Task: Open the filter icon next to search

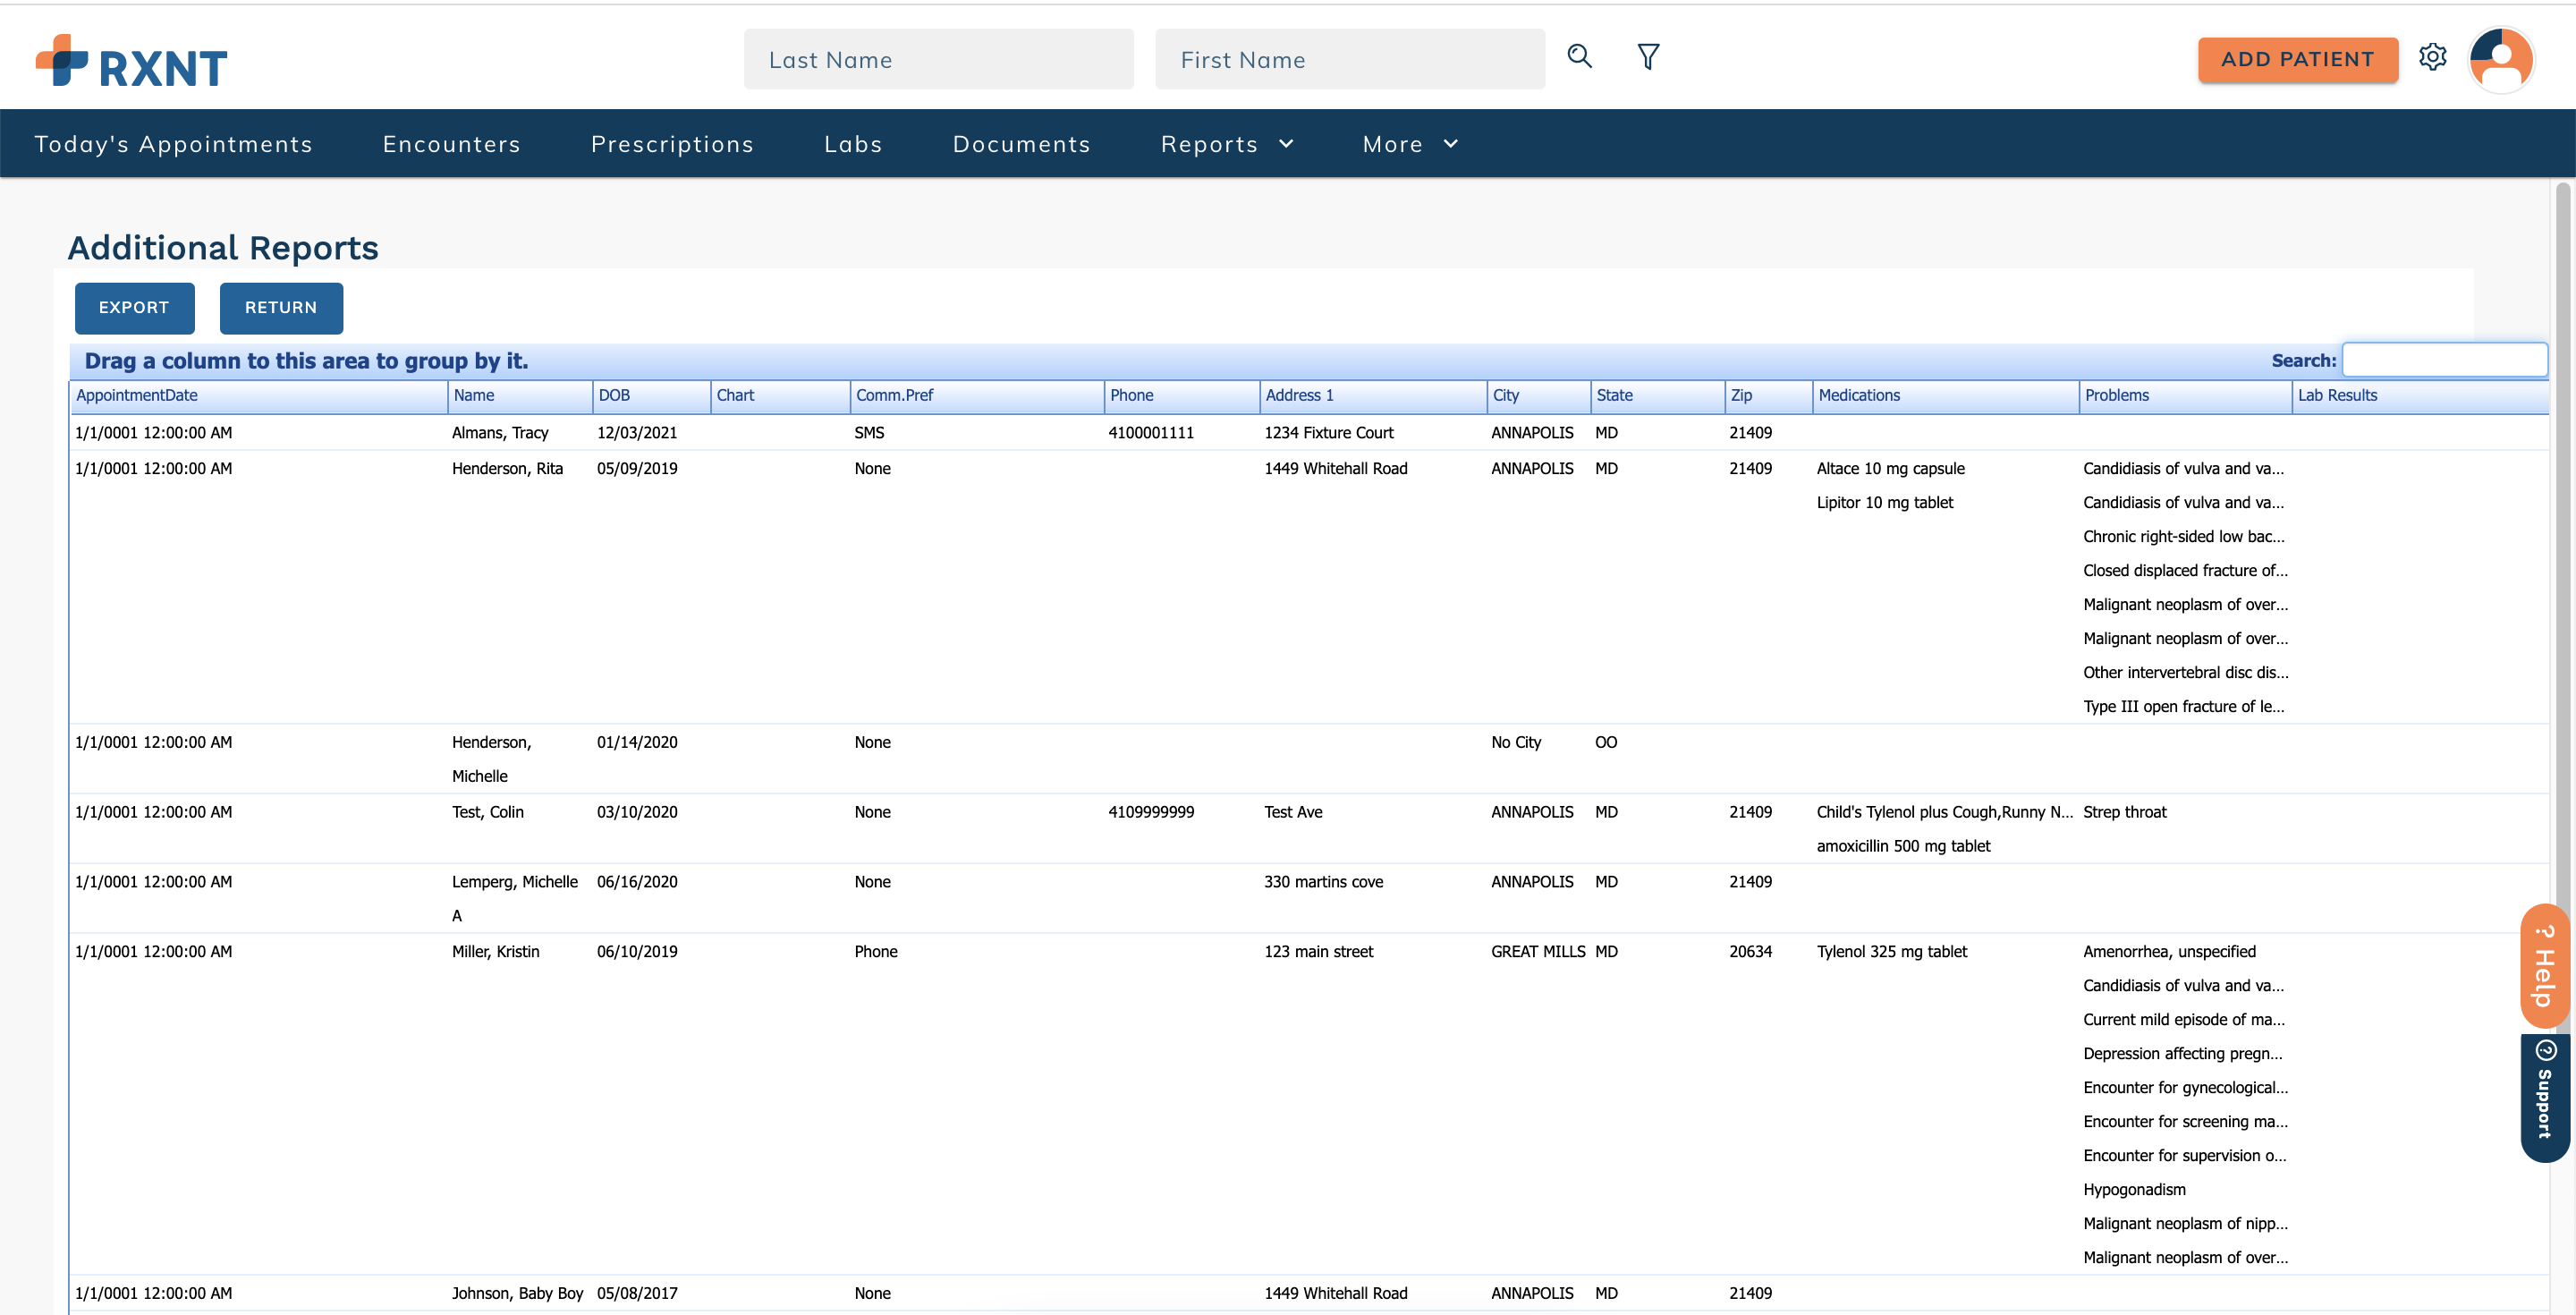Action: pos(1648,57)
